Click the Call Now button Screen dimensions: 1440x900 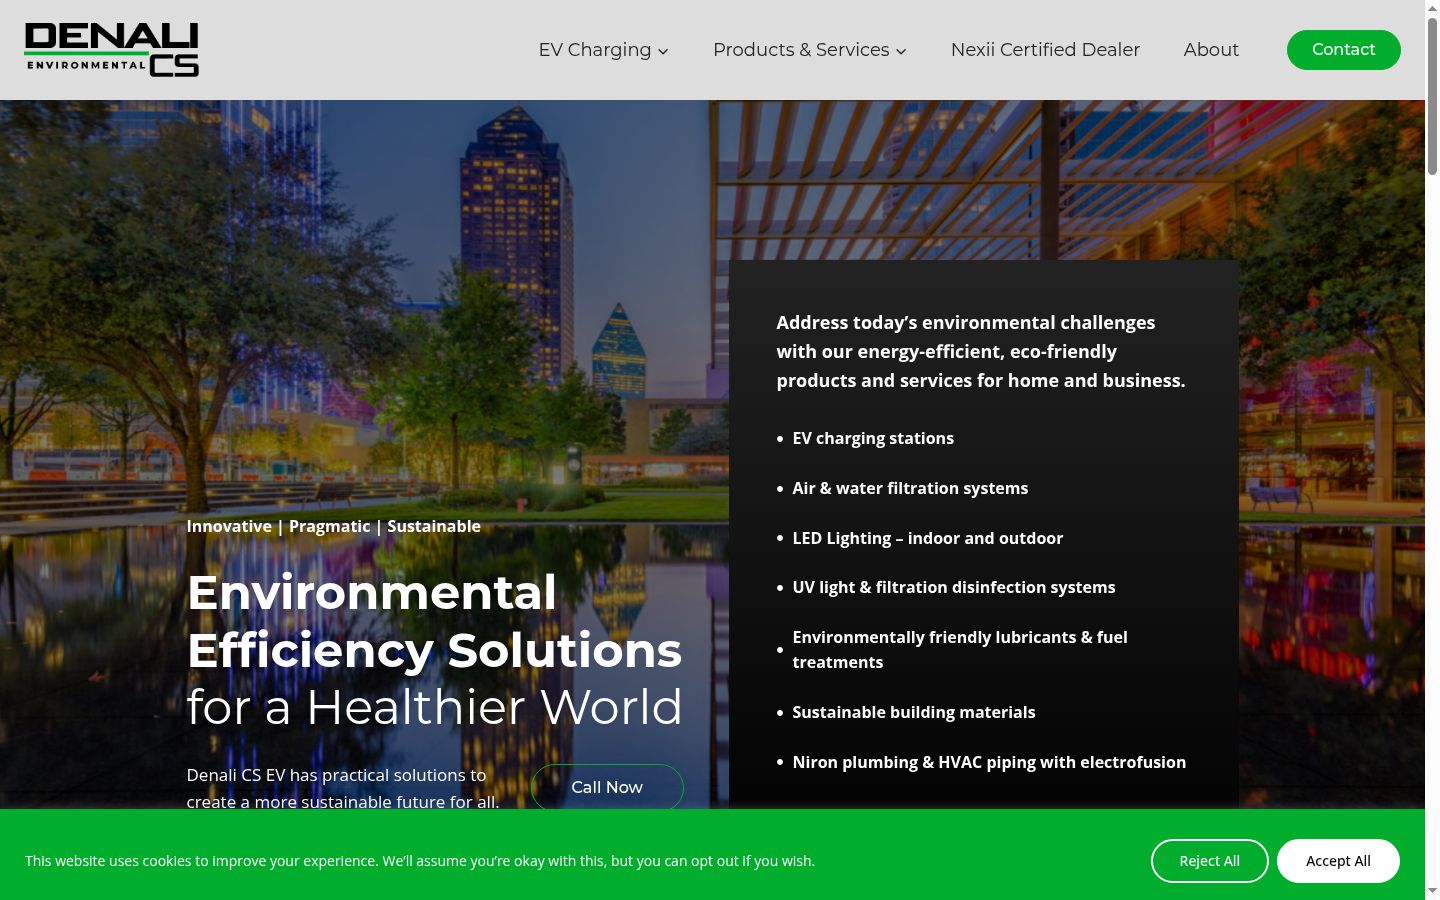click(x=607, y=787)
